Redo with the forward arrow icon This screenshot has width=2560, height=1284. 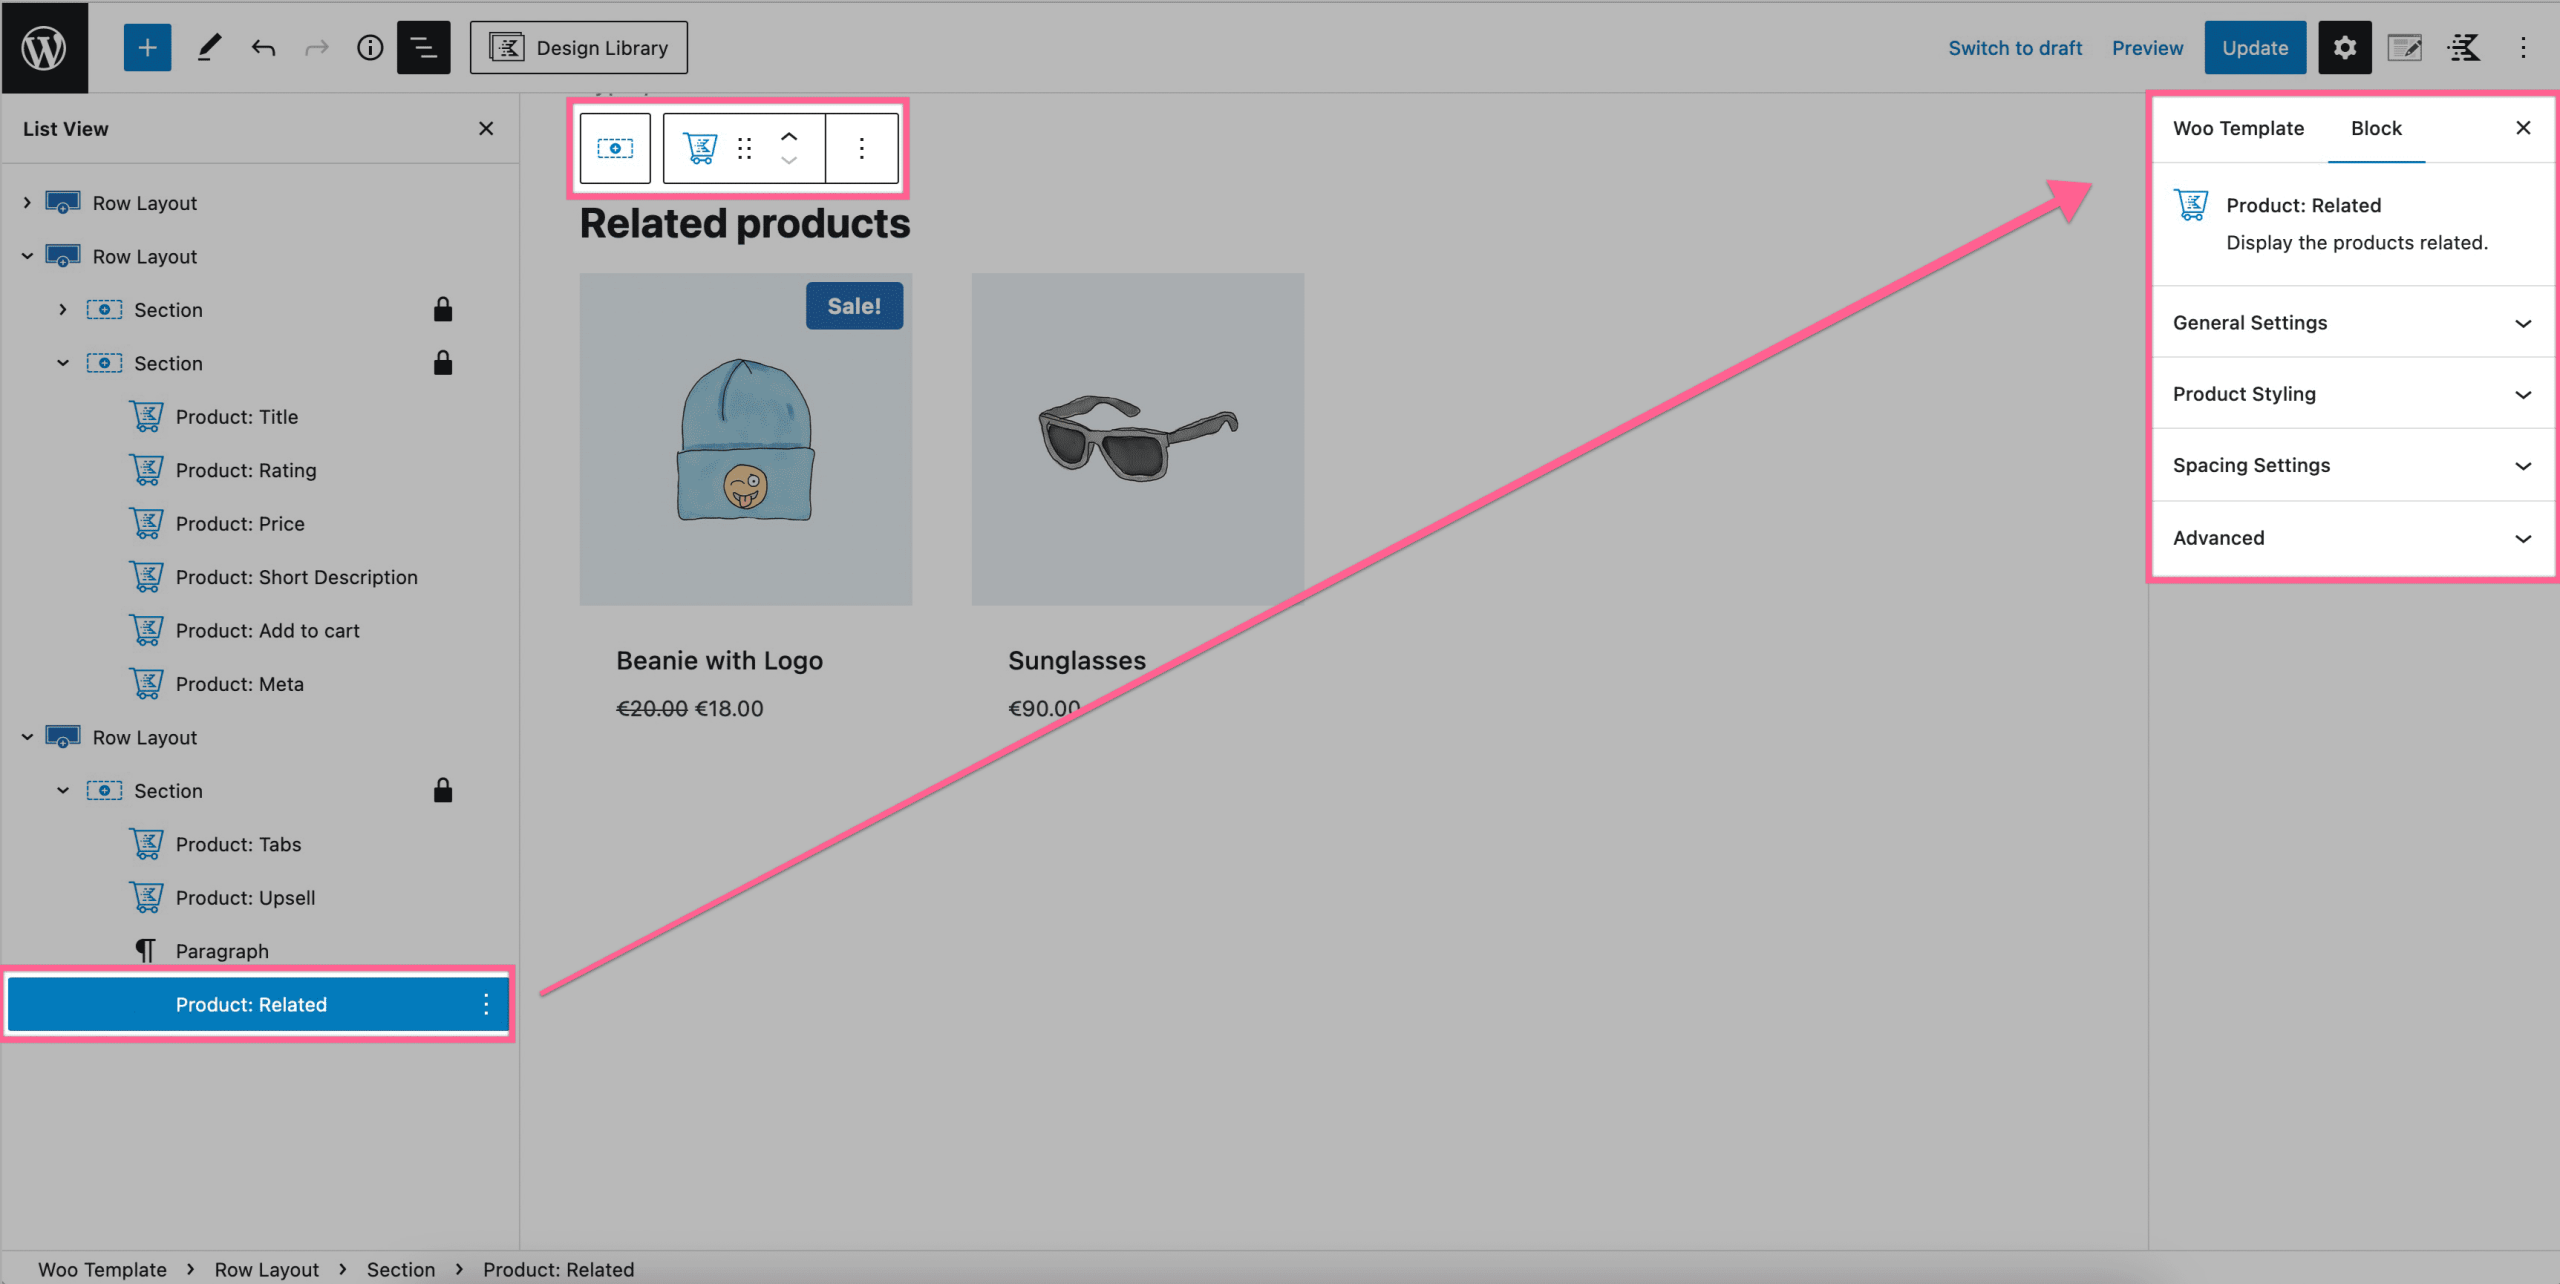click(316, 47)
